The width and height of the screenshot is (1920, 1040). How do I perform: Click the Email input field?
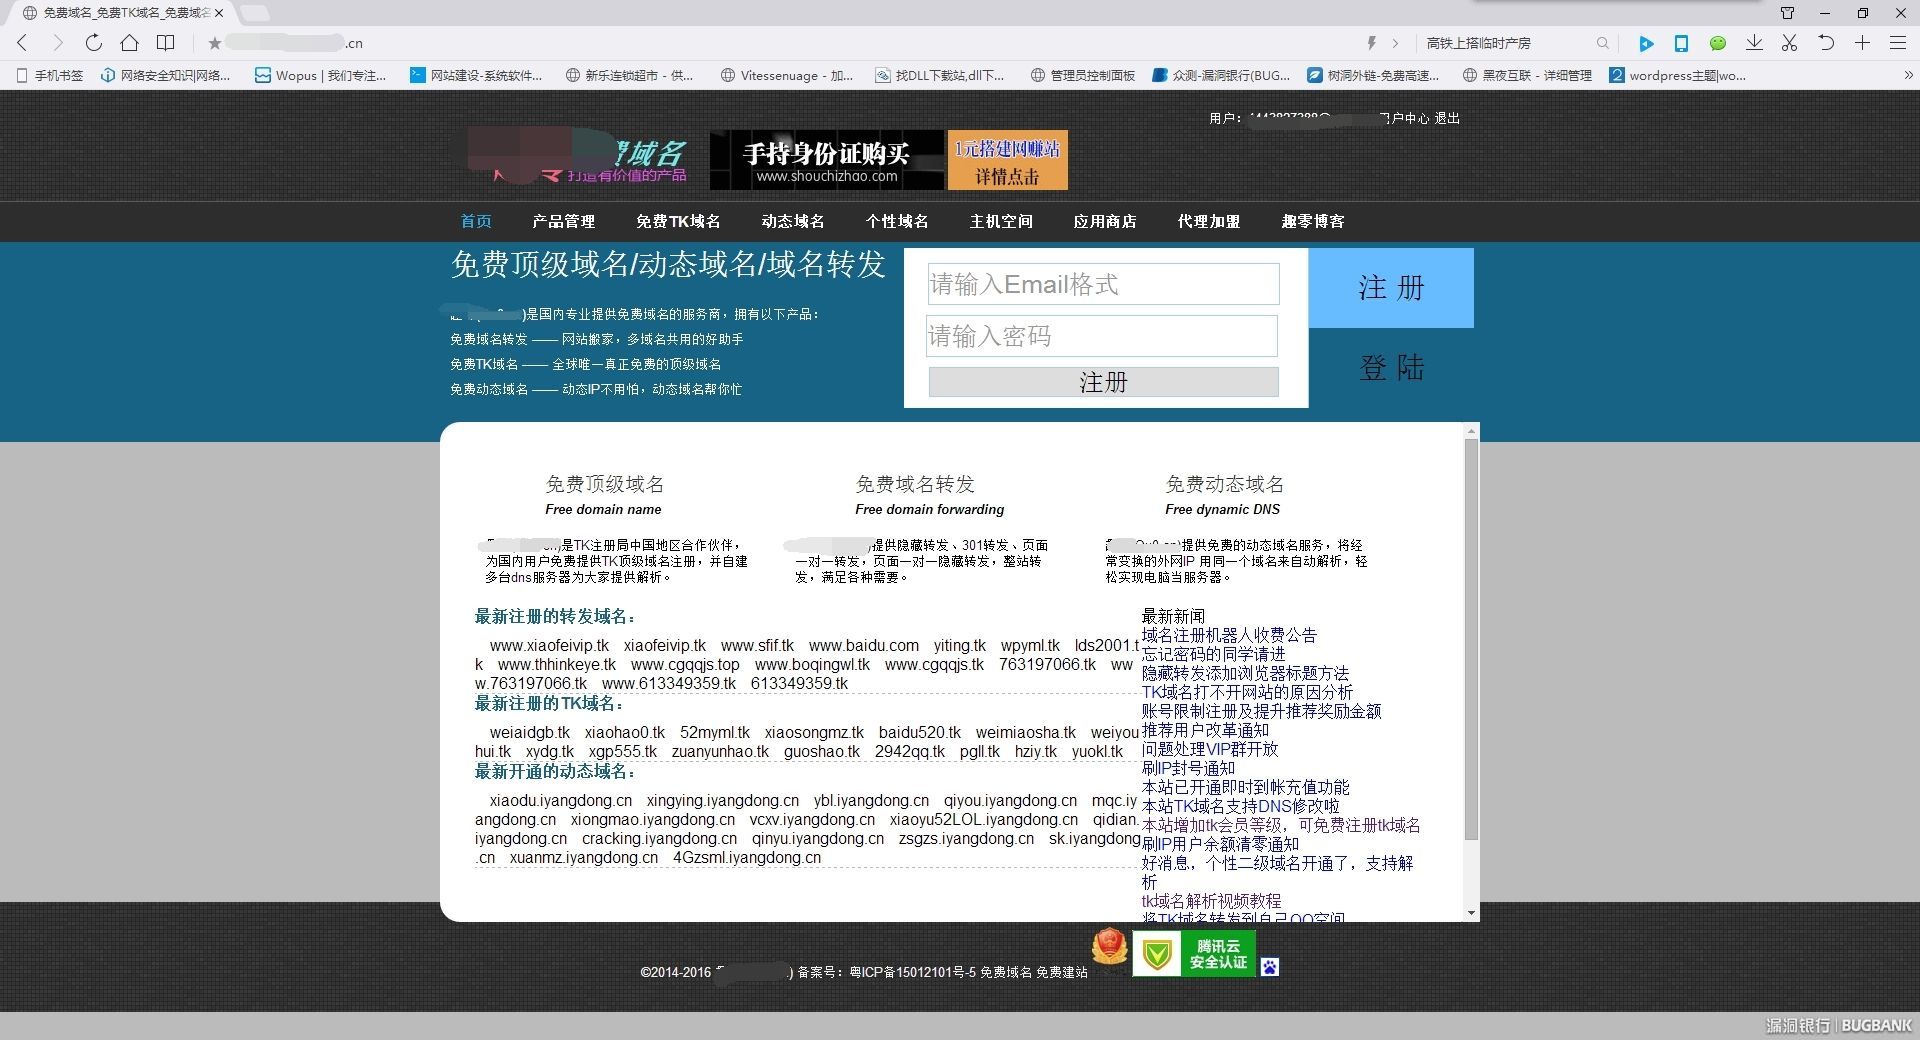[1102, 284]
